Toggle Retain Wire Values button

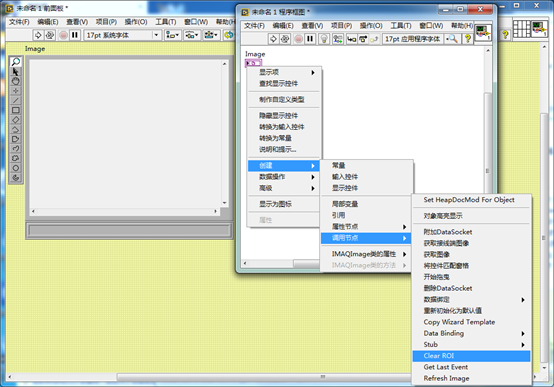coord(337,39)
